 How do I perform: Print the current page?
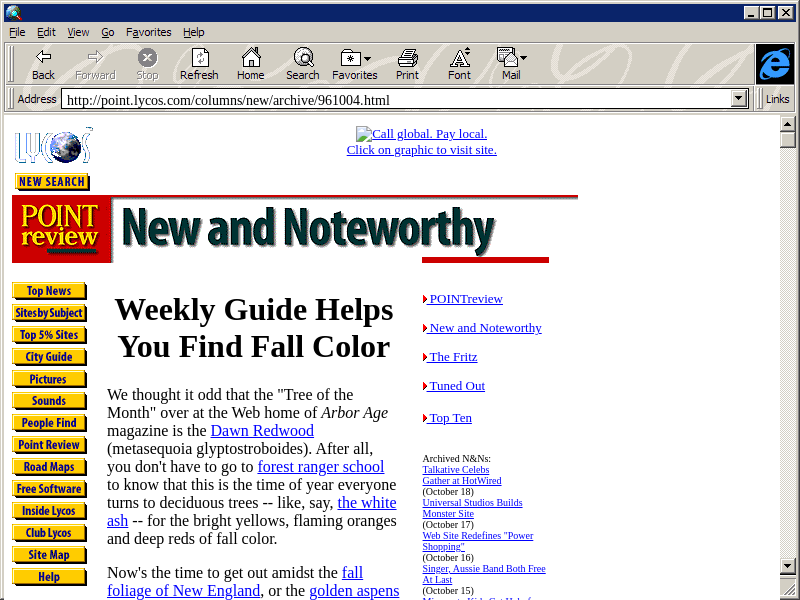tap(407, 64)
